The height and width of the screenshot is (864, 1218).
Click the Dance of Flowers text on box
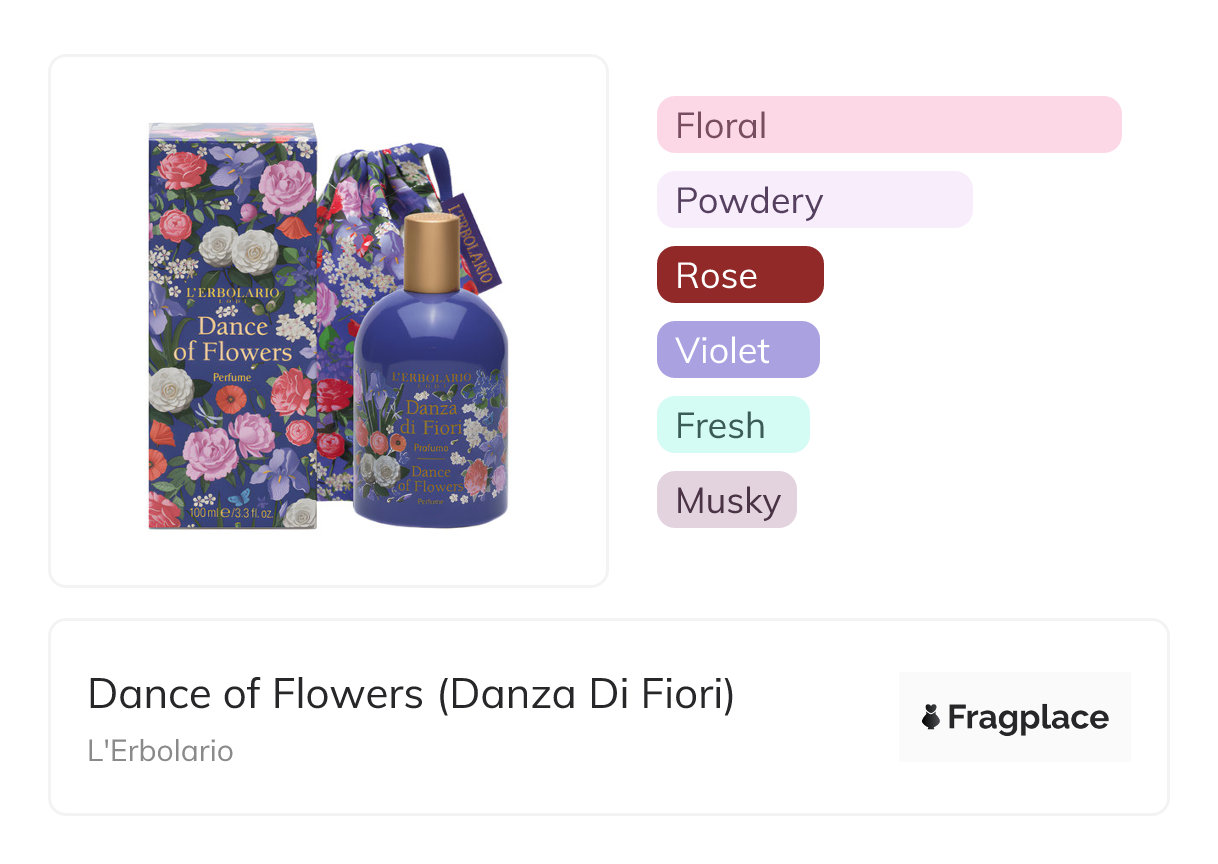click(232, 339)
